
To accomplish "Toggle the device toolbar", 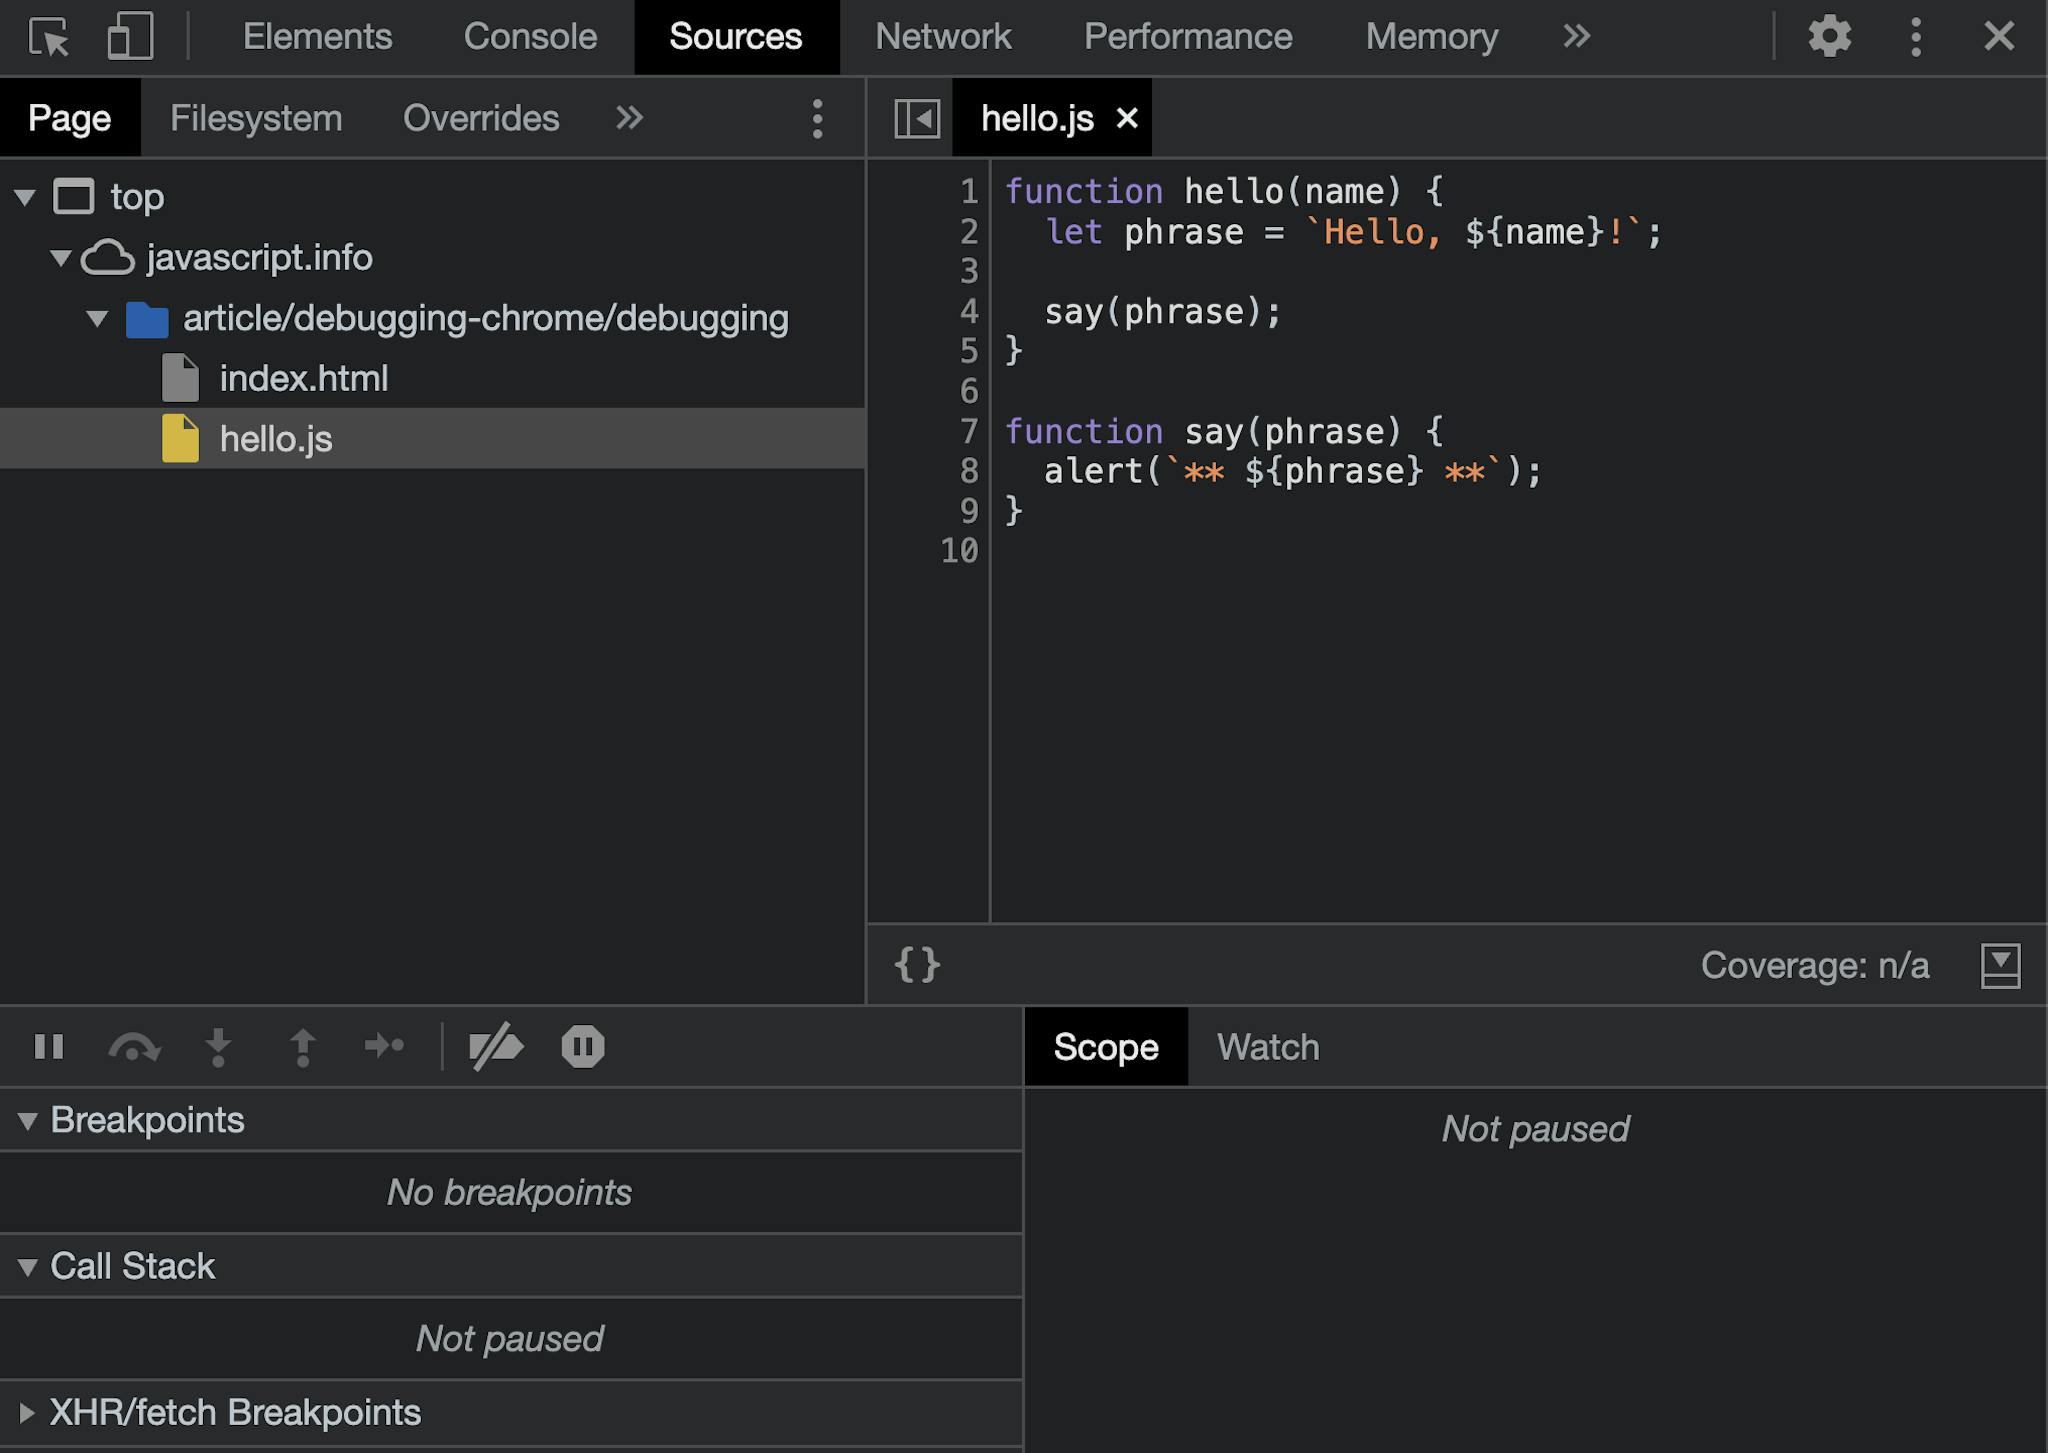I will 128,36.
